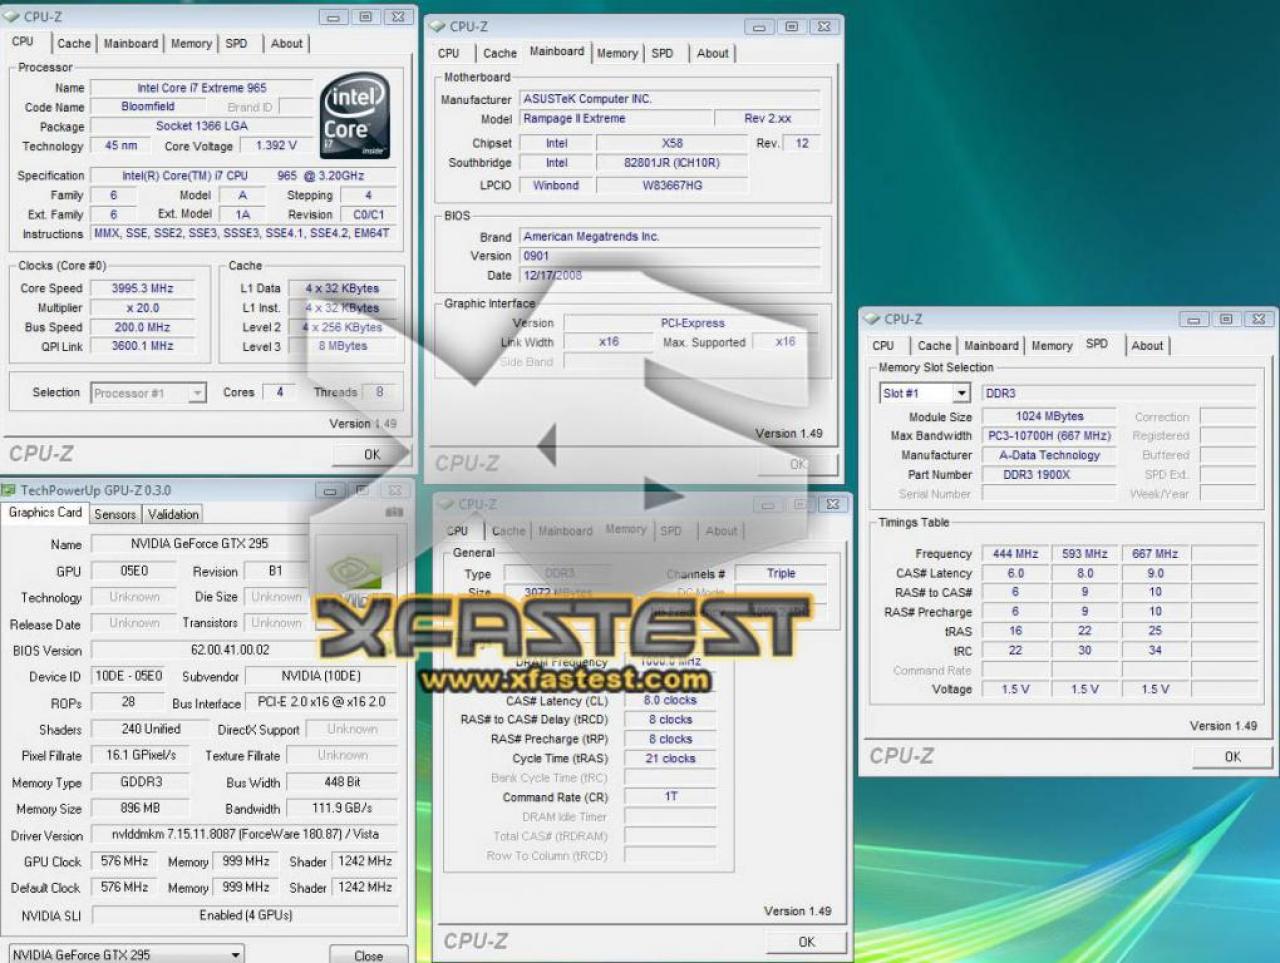The image size is (1280, 963).
Task: Click Max Bandwidth value PC3-10700H (667 MHz)
Action: click(1049, 436)
